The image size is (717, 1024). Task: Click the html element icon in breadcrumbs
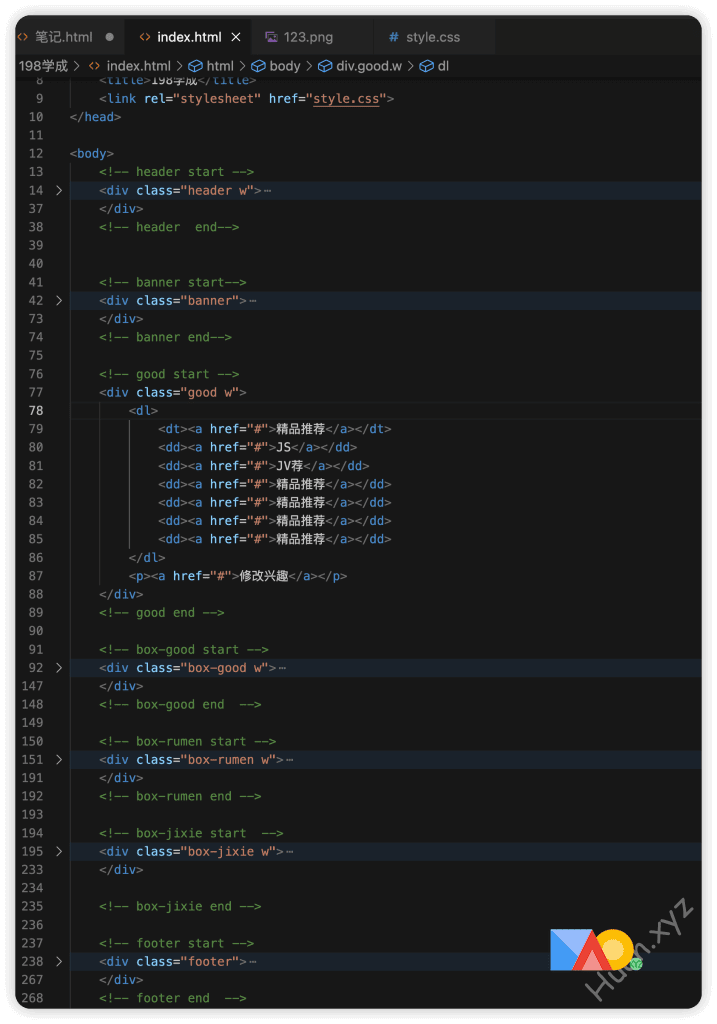[x=196, y=66]
